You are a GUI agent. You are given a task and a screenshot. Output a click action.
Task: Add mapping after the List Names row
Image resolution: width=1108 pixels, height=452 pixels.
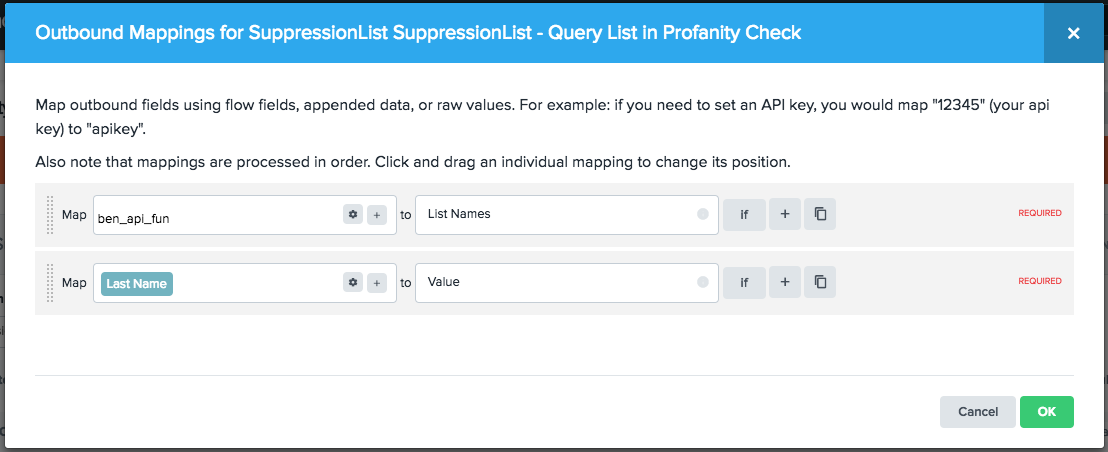785,214
